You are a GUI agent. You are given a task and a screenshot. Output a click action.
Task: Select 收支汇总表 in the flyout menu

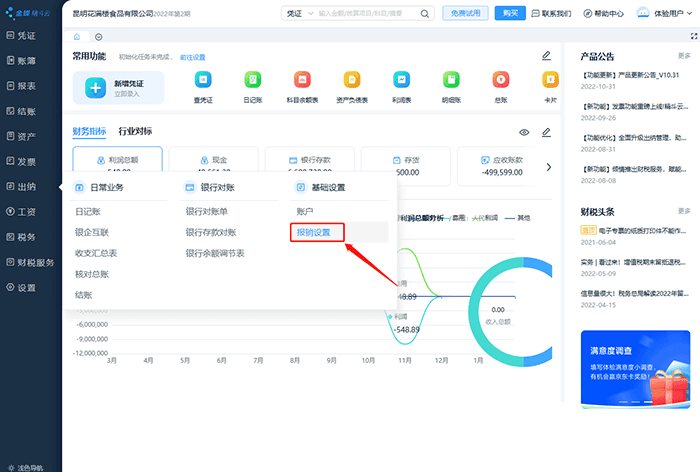pos(96,253)
